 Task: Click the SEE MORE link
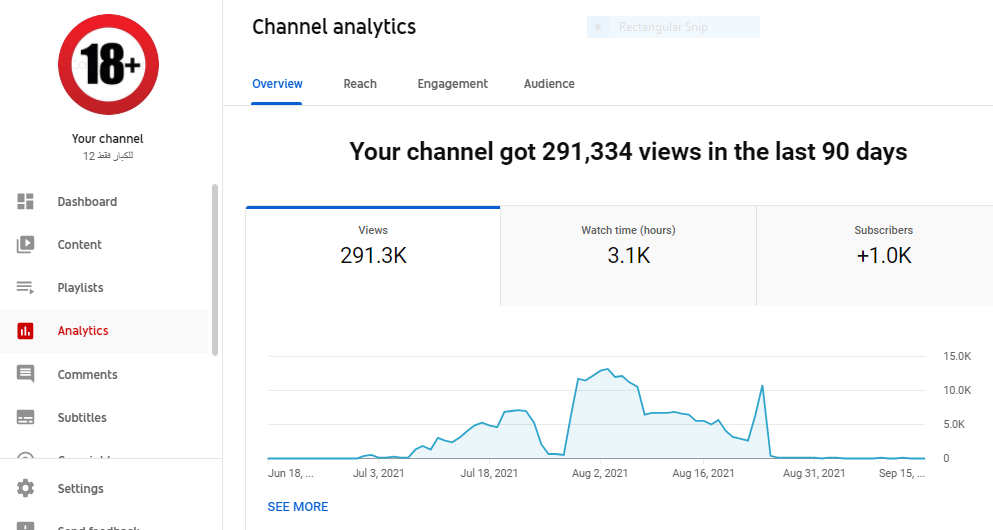coord(298,507)
